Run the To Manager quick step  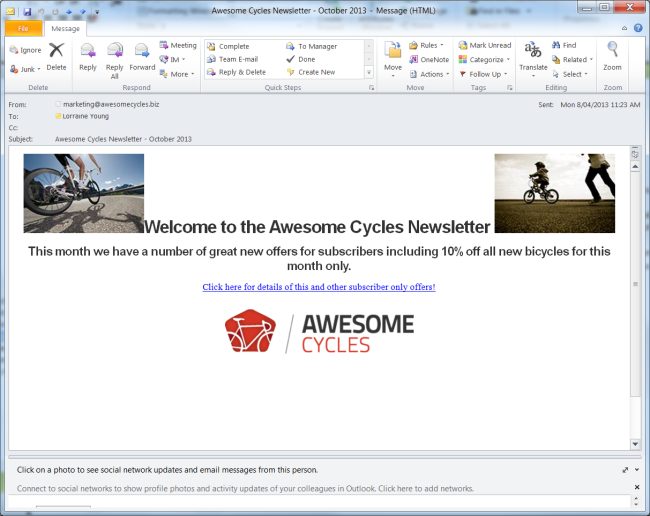tap(312, 46)
